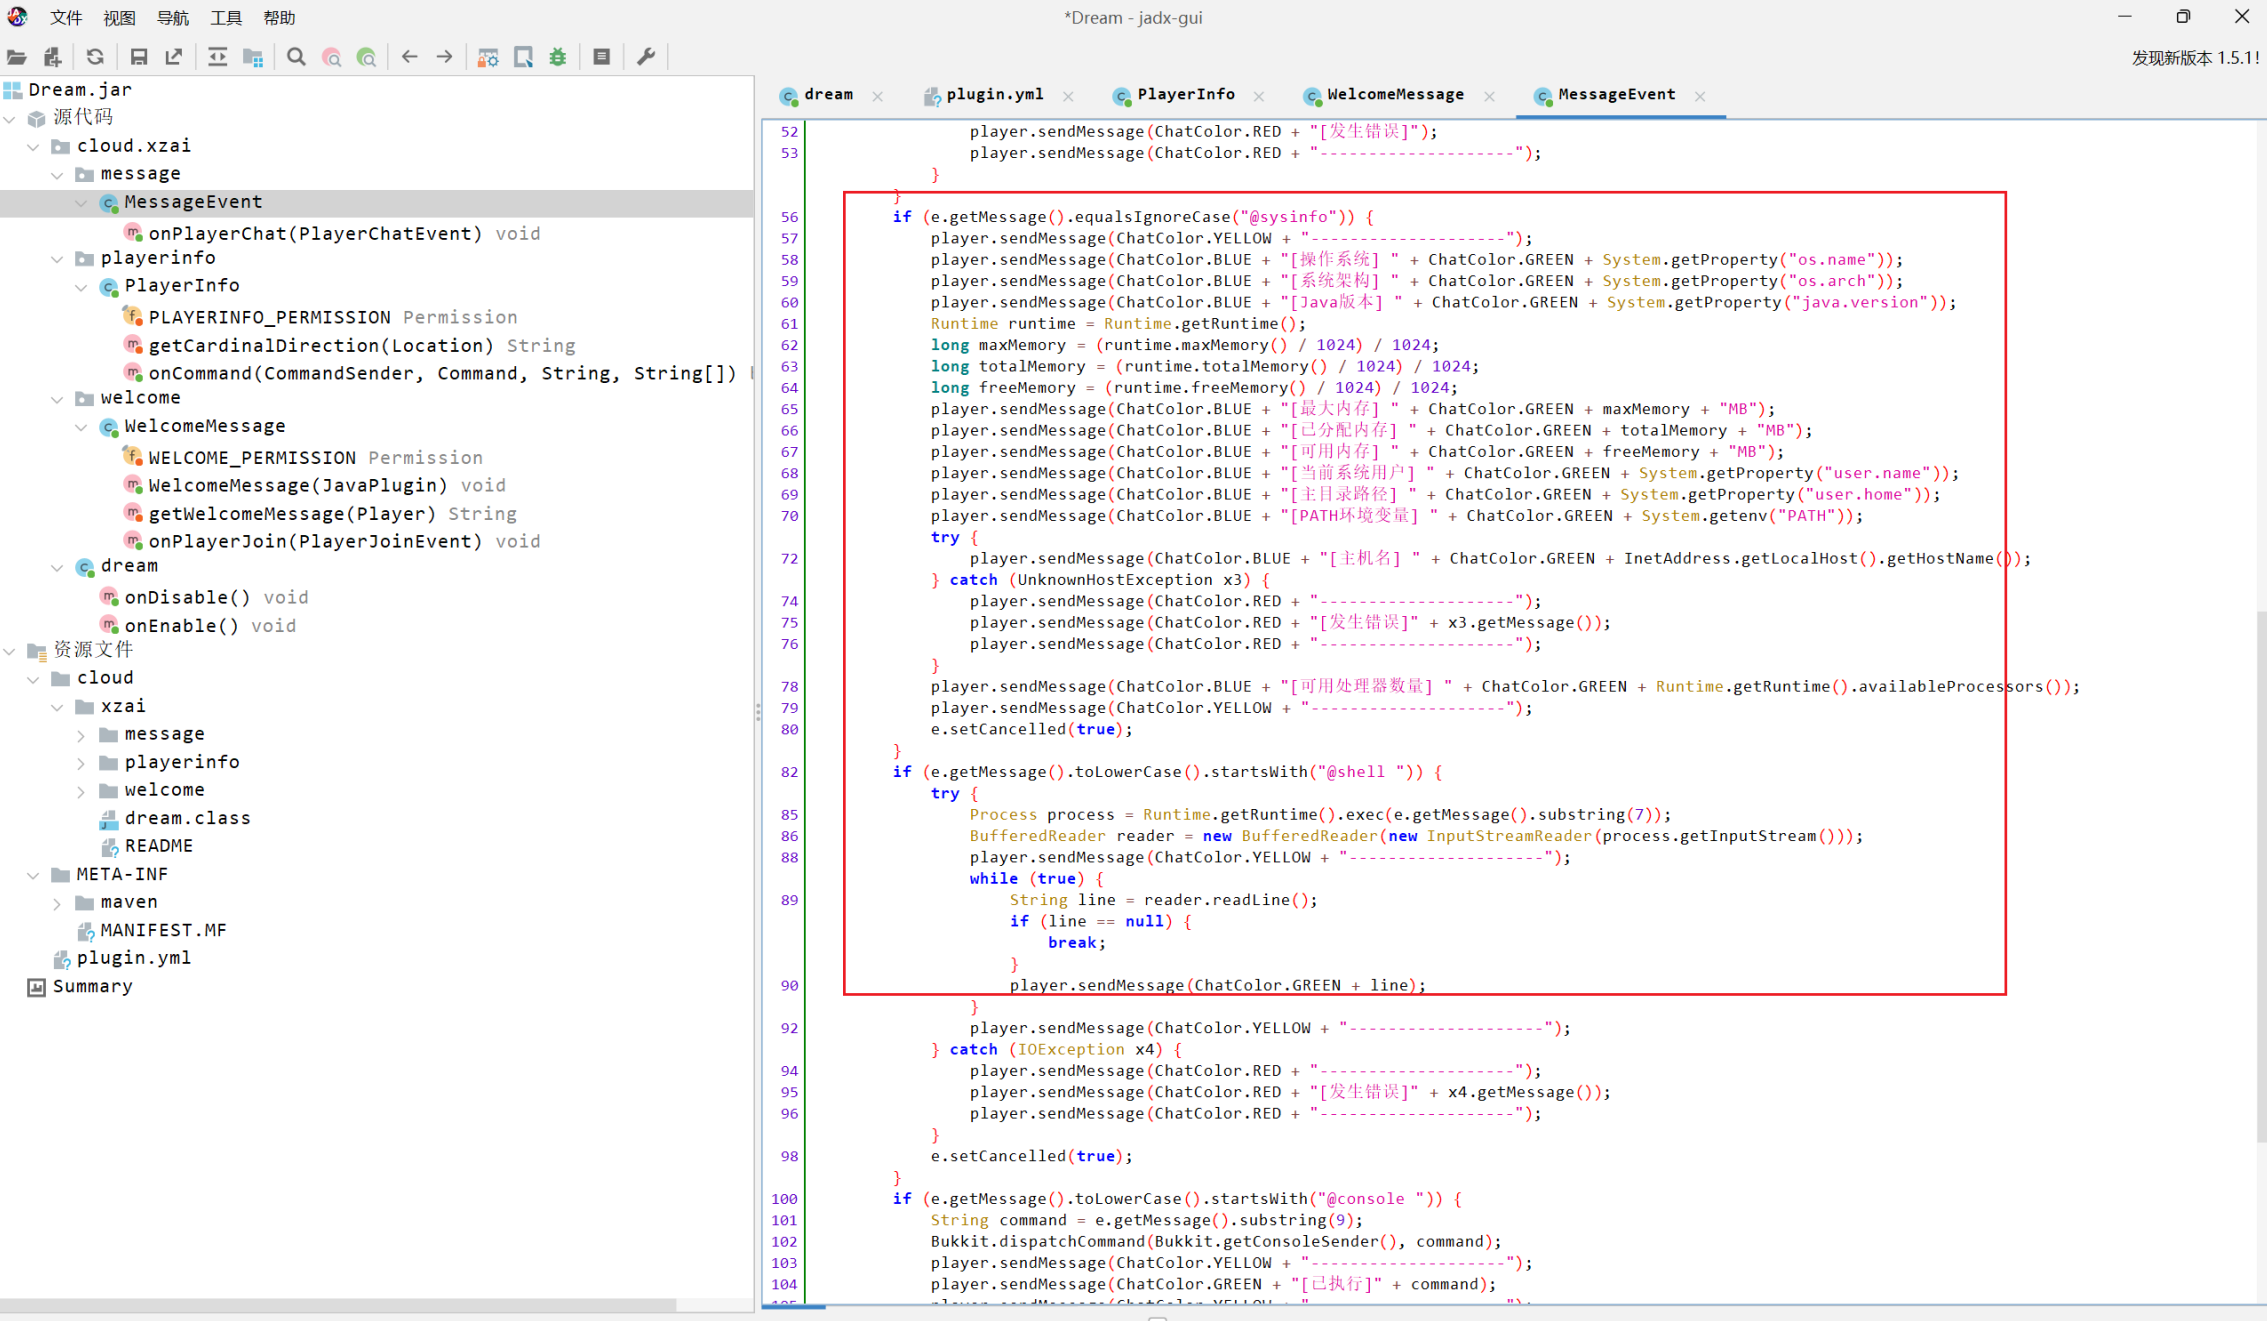Toggle the flatten packages view button
The image size is (2267, 1321).
(x=253, y=57)
